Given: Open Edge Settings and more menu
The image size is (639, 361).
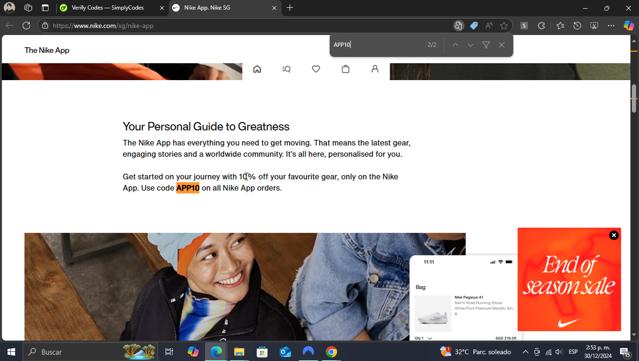Looking at the screenshot, I should 611,26.
